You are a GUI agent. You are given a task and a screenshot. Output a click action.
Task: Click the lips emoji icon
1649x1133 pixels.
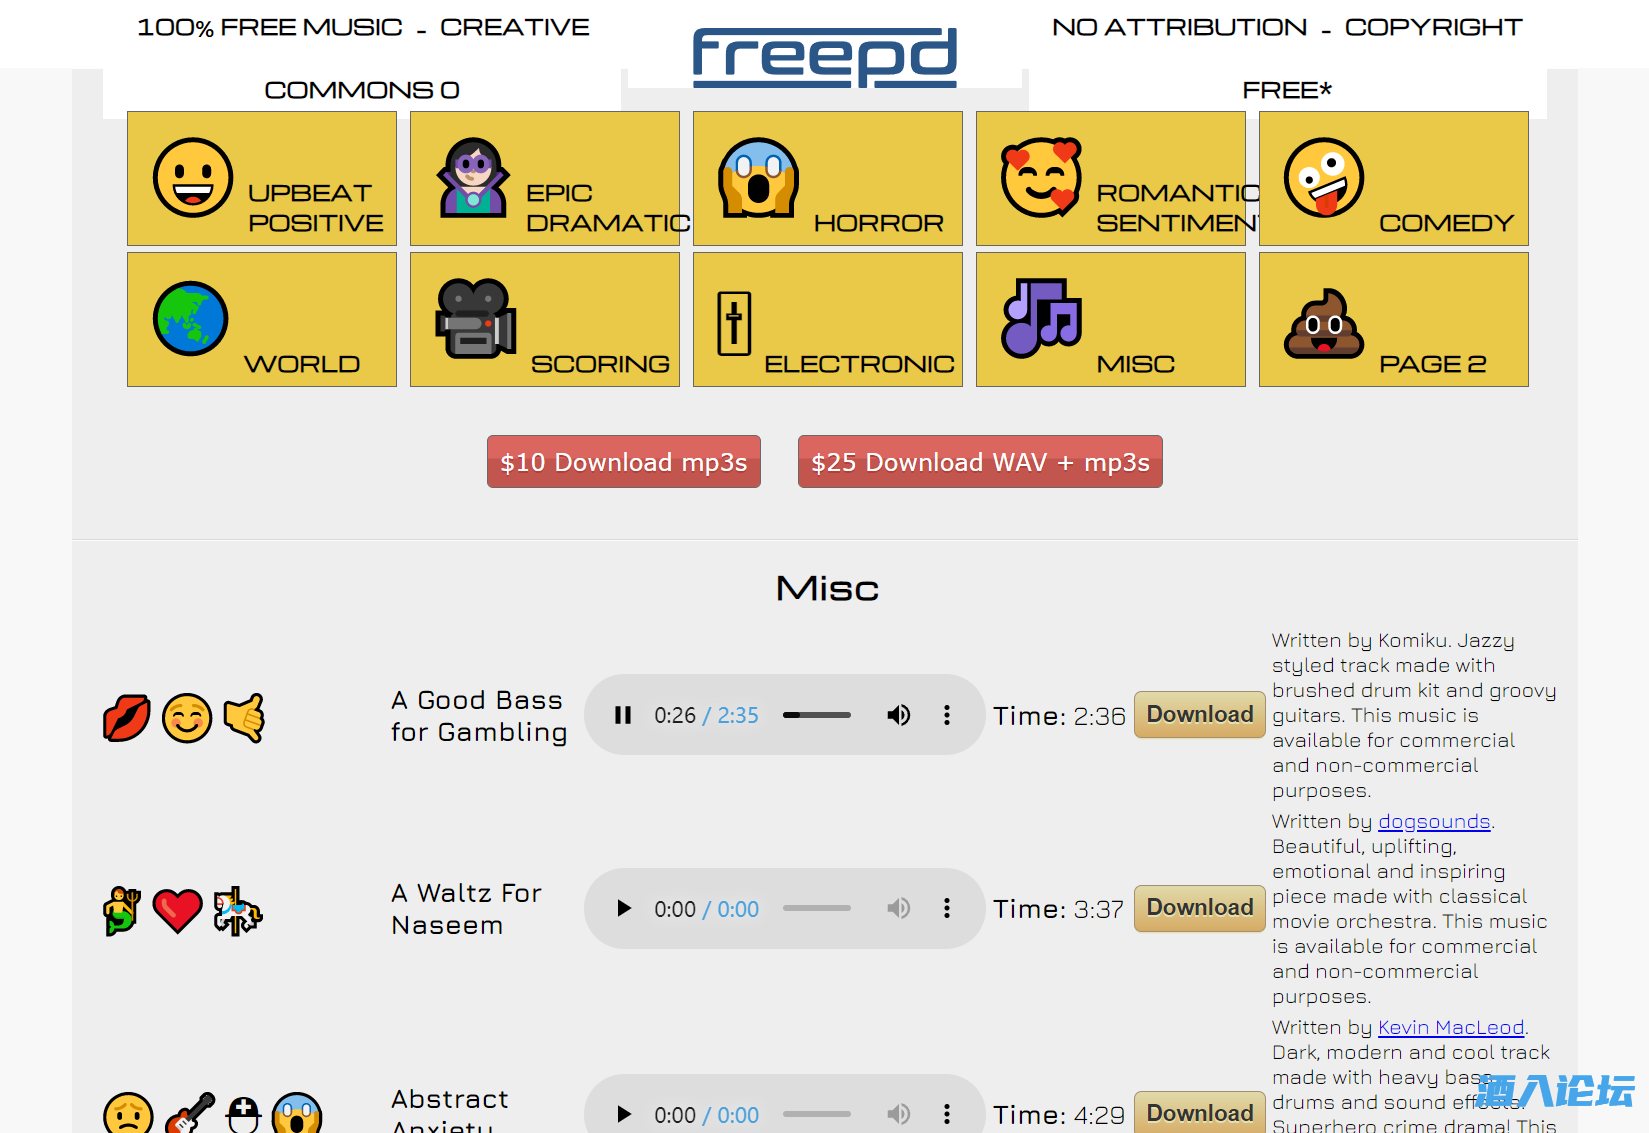coord(127,718)
